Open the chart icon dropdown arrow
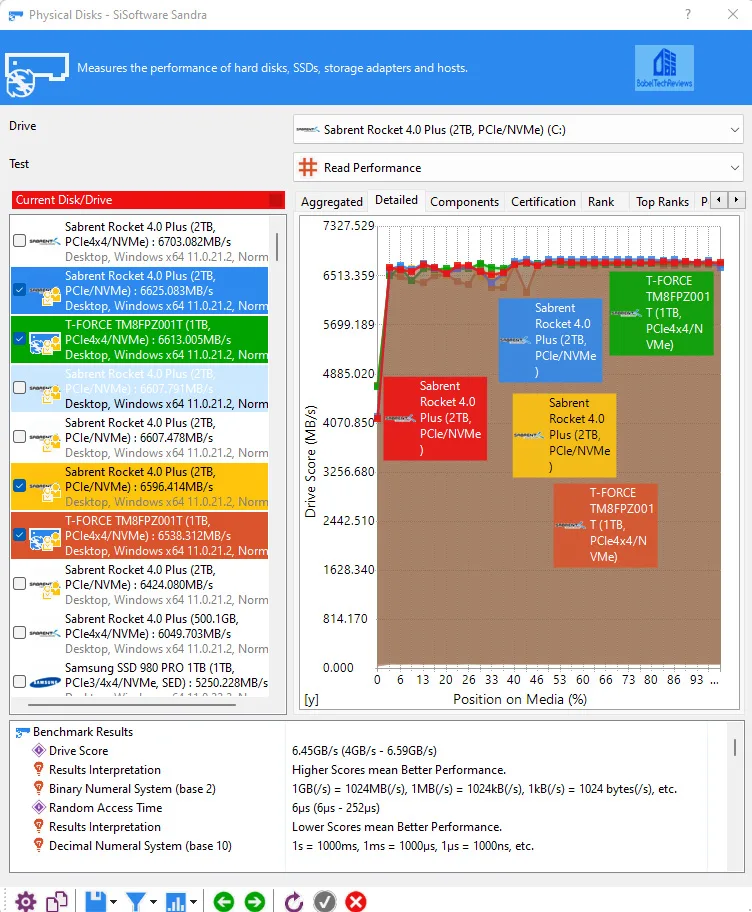 193,902
